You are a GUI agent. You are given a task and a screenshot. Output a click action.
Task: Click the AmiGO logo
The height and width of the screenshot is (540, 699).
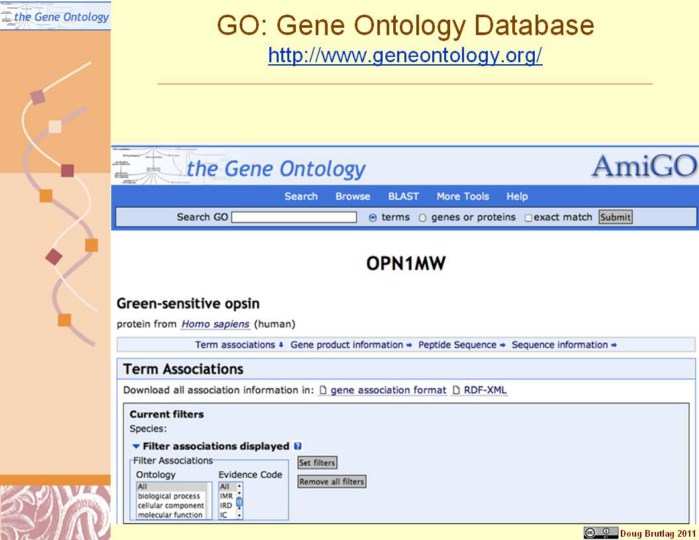643,167
